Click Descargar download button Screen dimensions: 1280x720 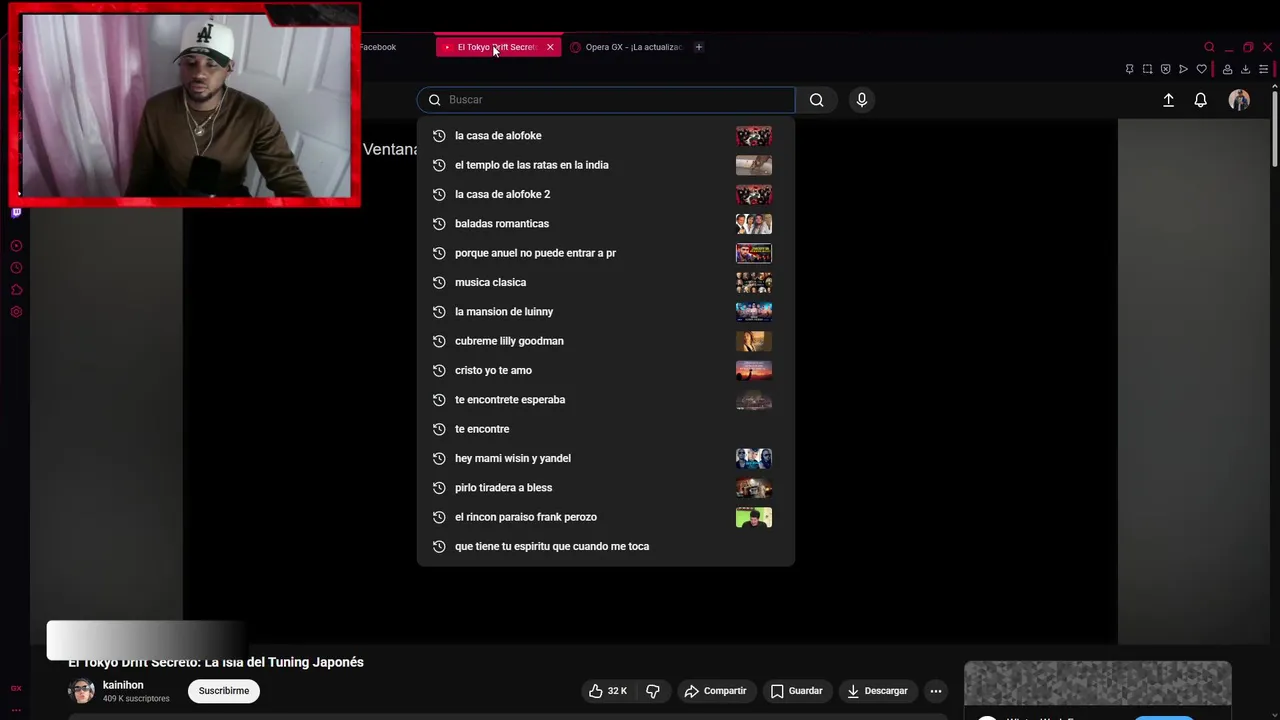[878, 691]
